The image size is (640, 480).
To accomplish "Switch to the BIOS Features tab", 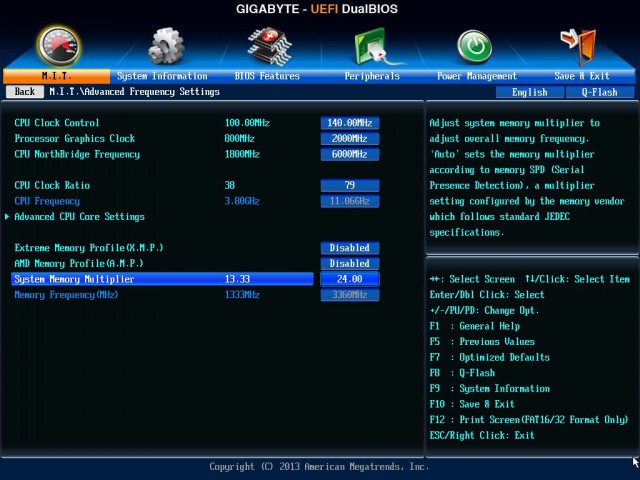I will point(267,76).
